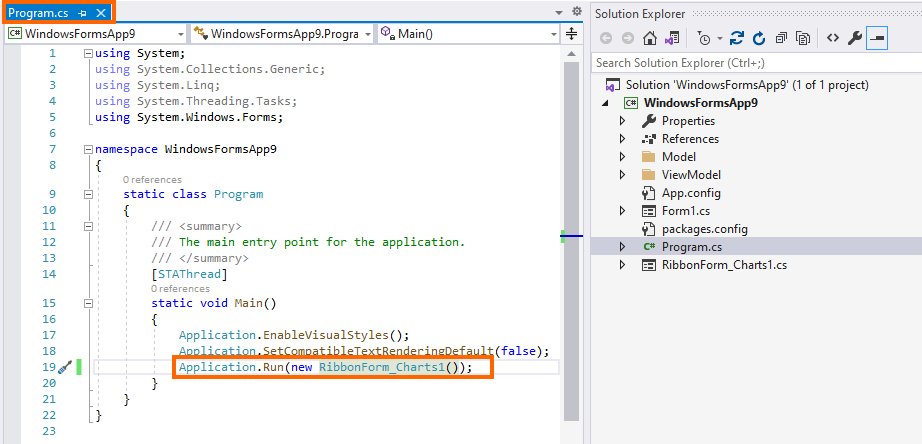Click the STAThread attribute text
Viewport: 922px width, 444px height.
[x=189, y=274]
